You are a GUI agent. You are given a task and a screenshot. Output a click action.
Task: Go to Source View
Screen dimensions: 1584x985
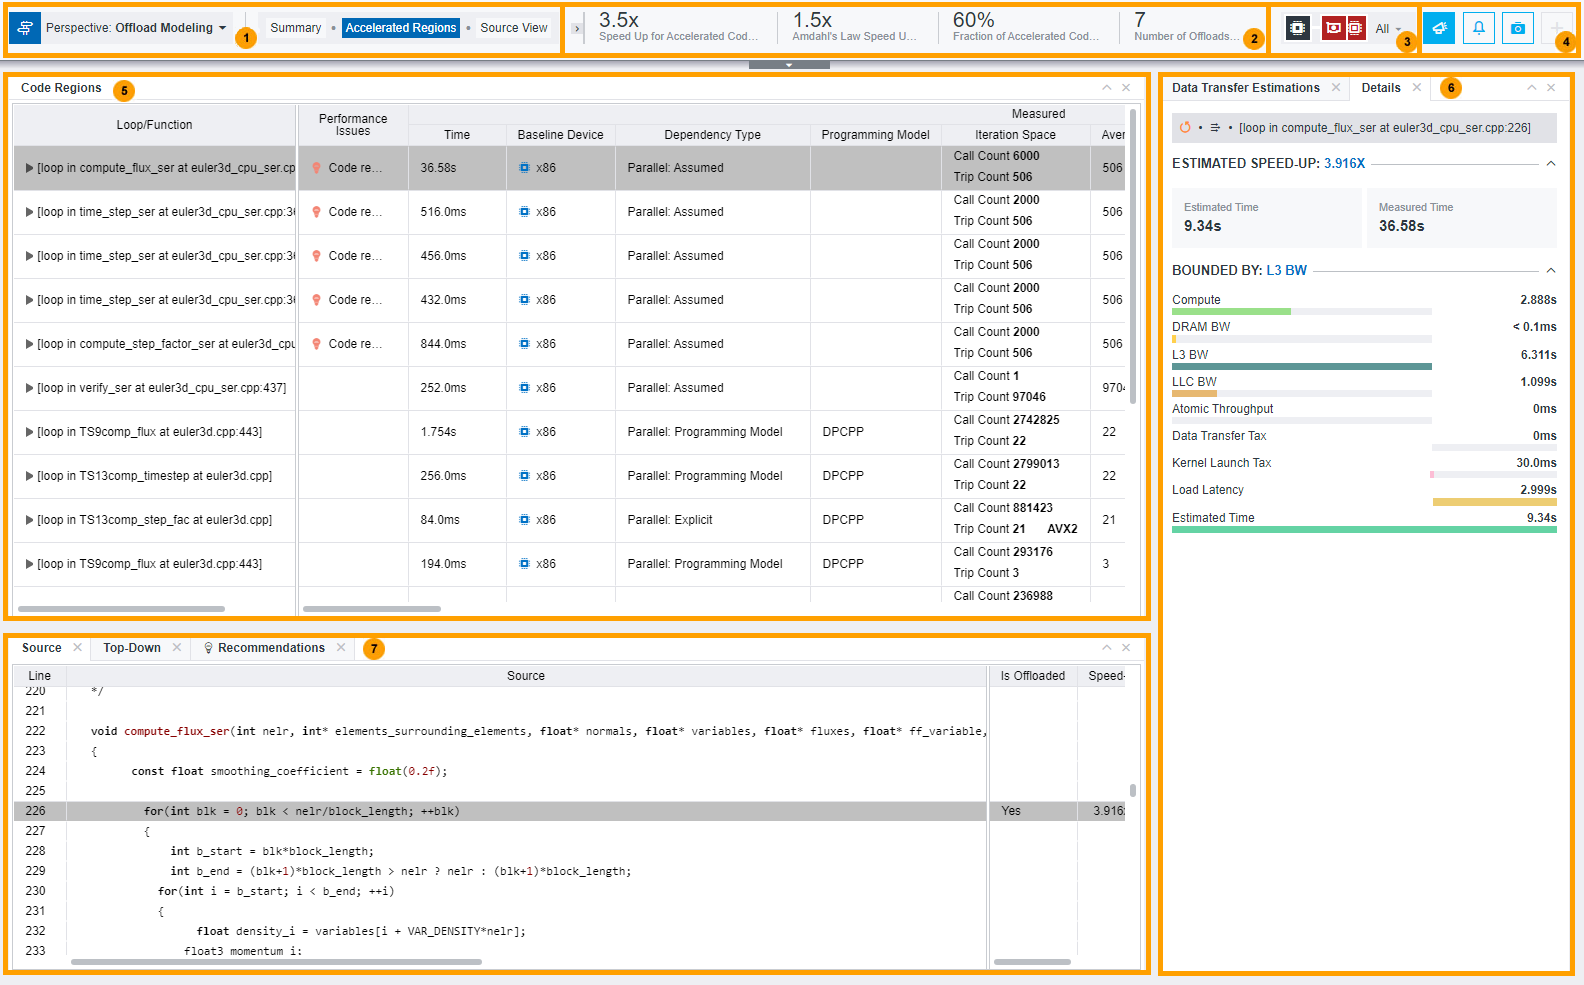tap(513, 28)
